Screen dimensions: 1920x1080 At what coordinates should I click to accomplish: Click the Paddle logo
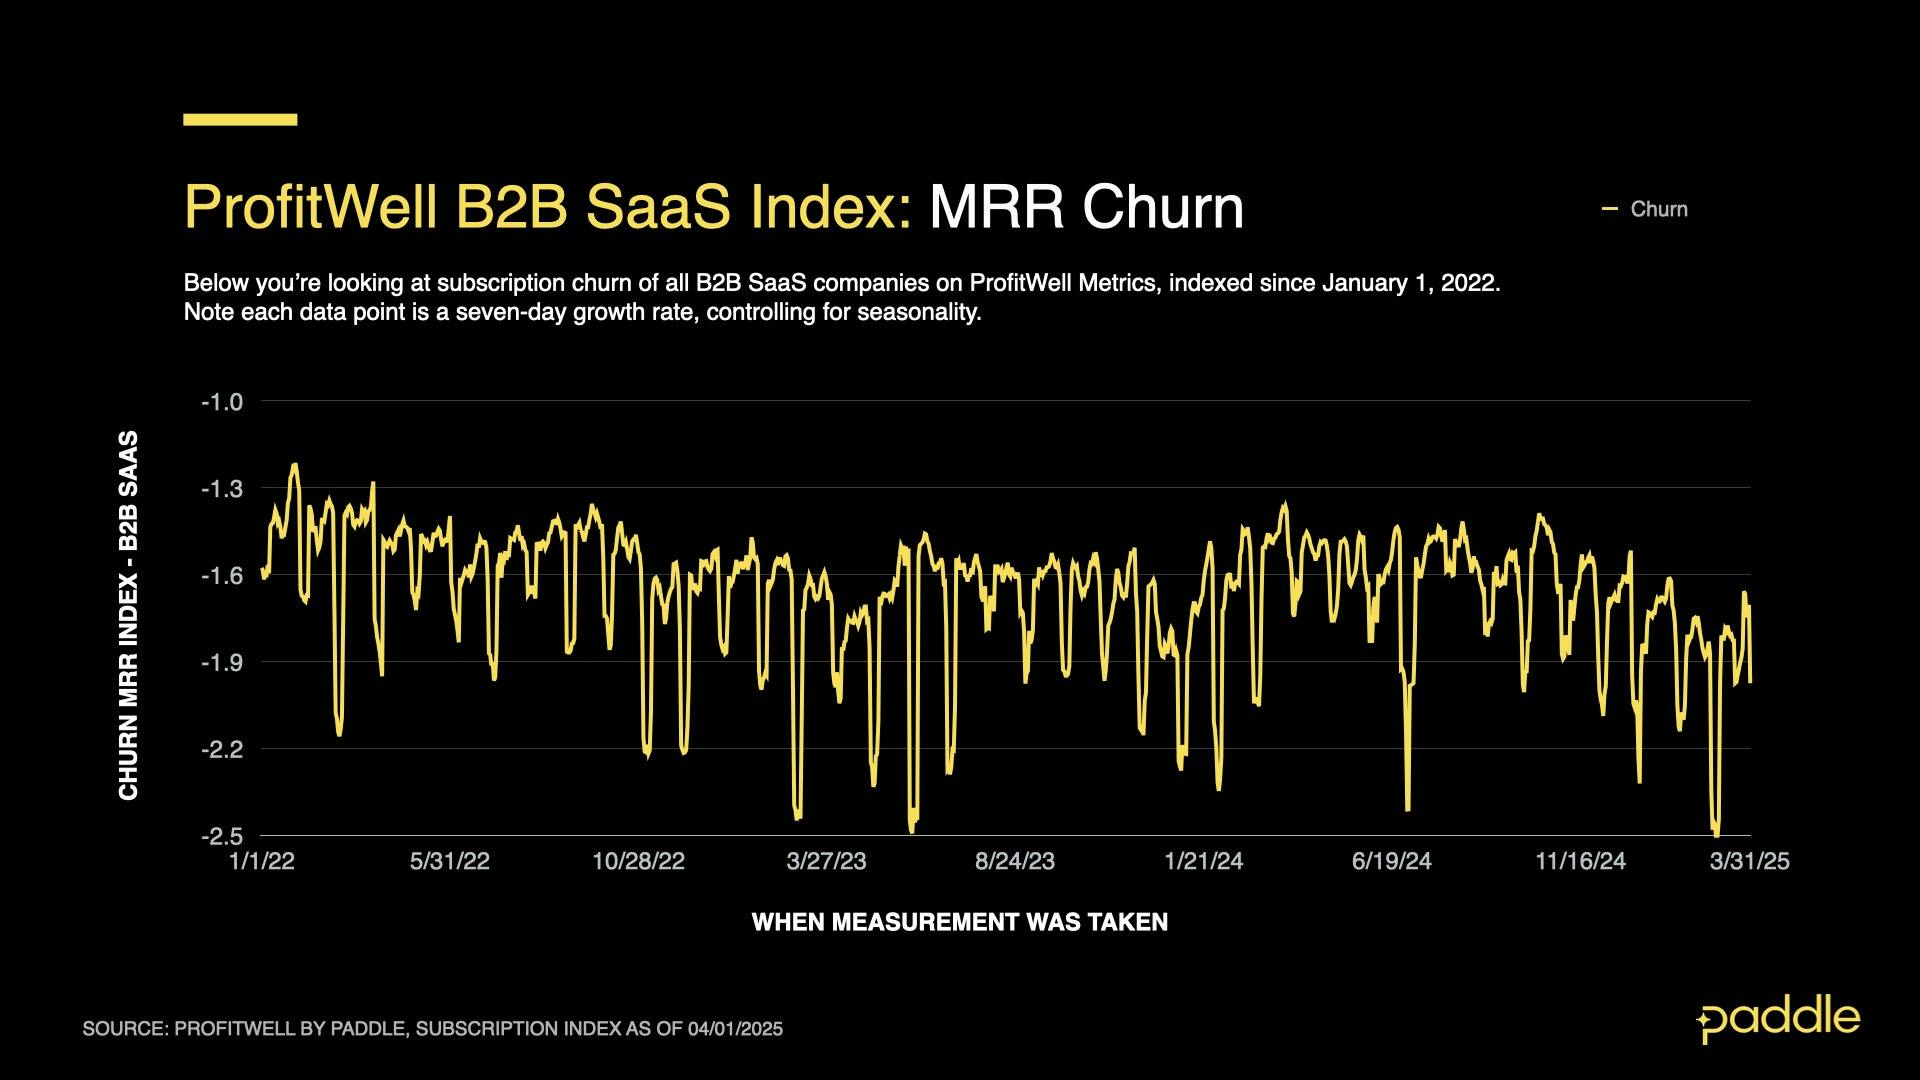1778,1020
